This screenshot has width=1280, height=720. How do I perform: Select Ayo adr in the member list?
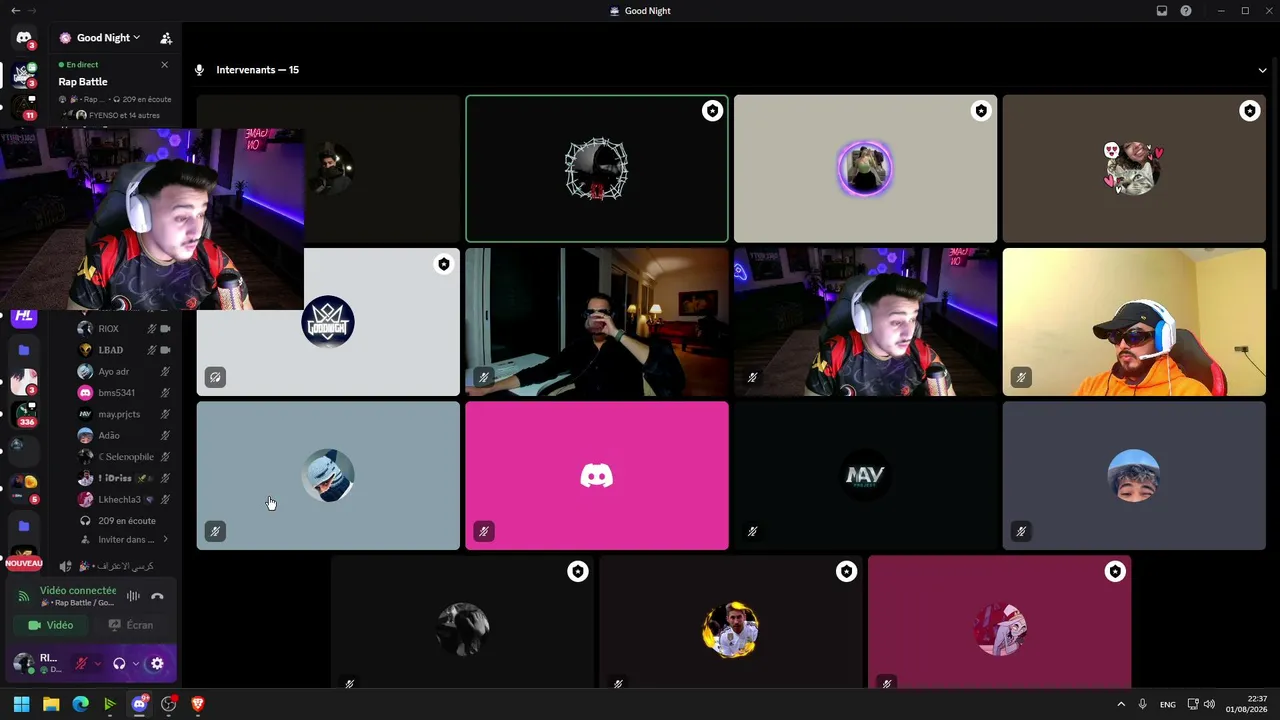click(122, 371)
